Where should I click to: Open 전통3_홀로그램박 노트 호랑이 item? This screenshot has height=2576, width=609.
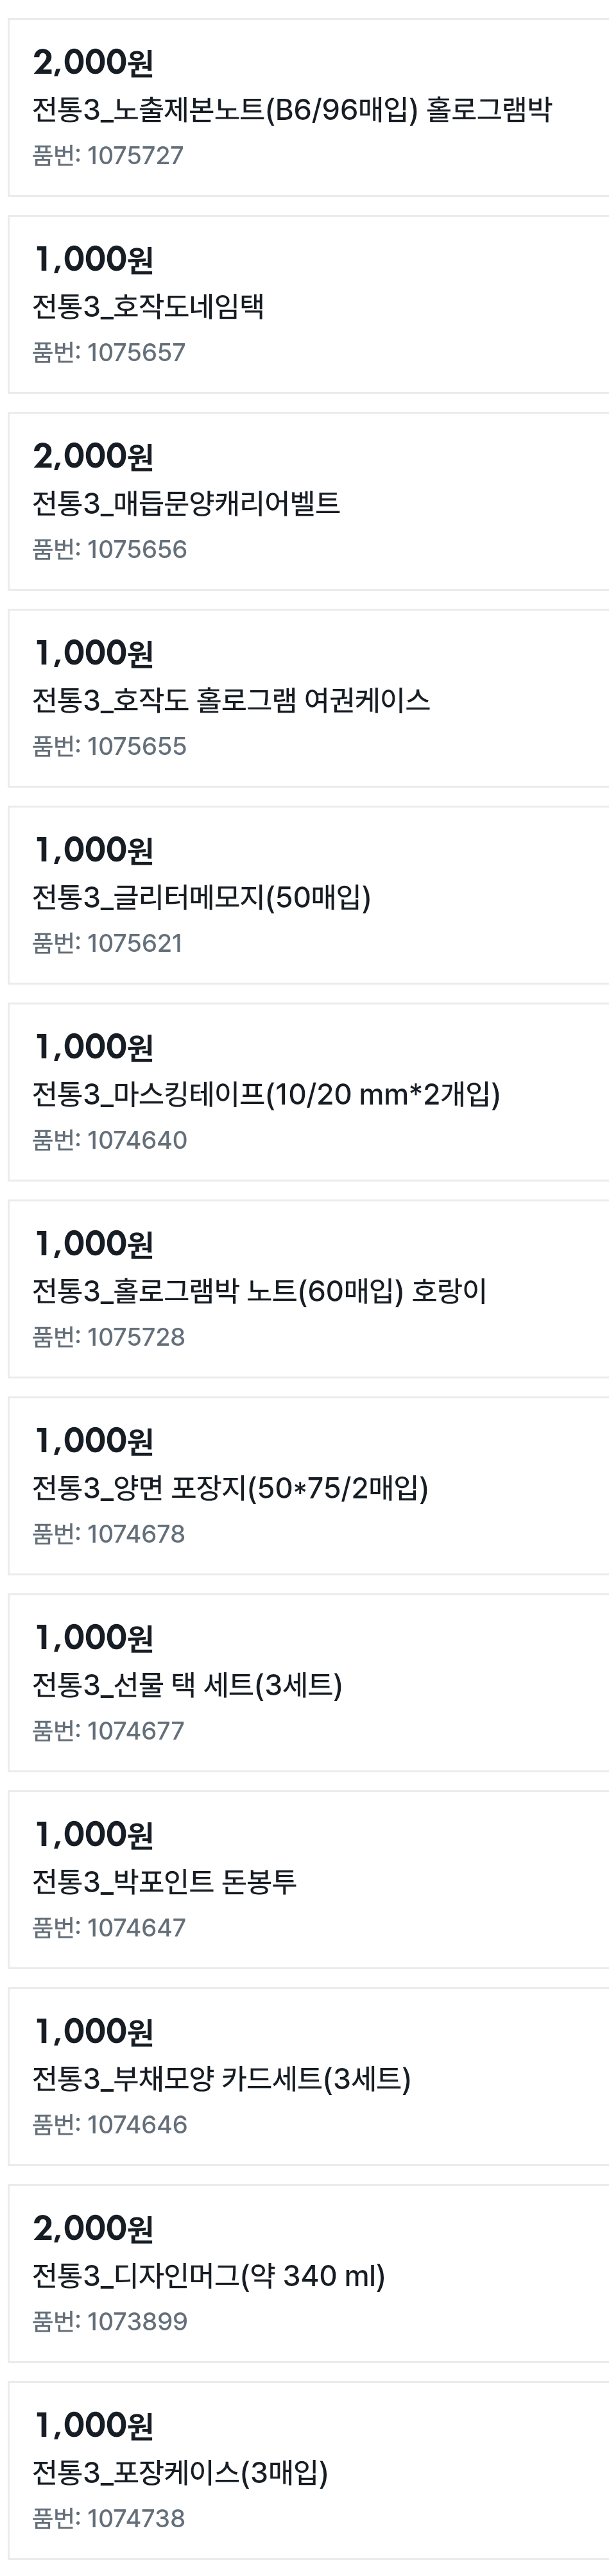pos(259,1291)
